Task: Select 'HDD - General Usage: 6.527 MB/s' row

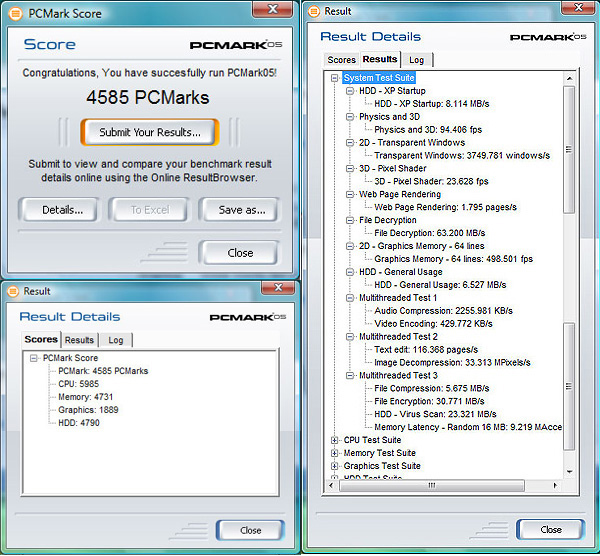Action: pyautogui.click(x=440, y=285)
